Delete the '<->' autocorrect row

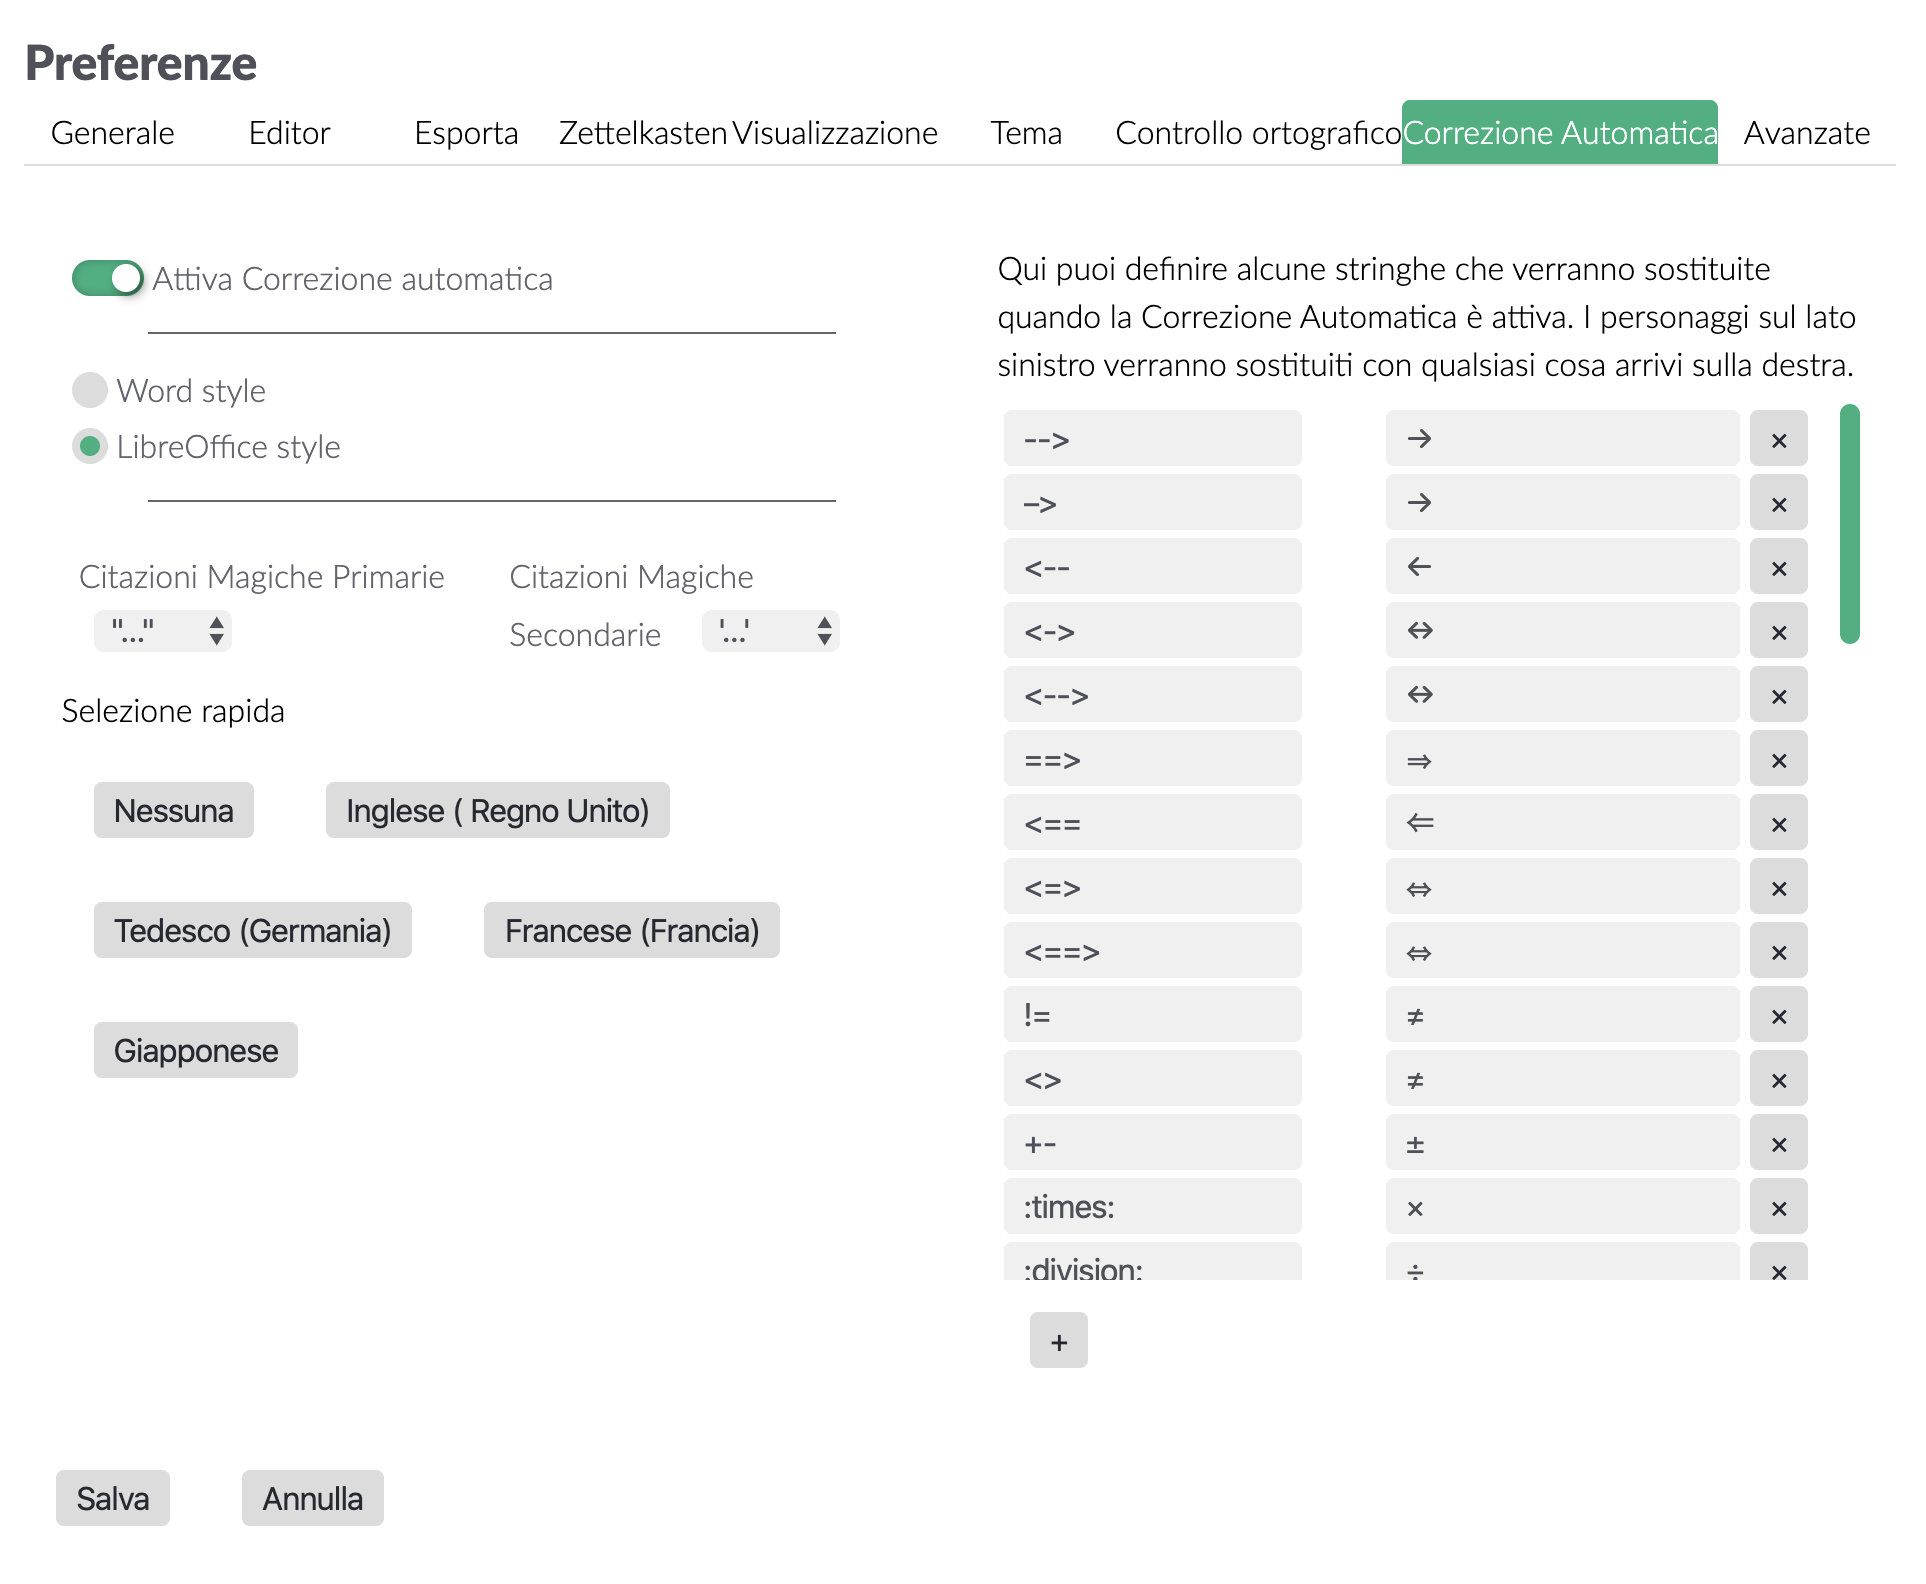(1778, 631)
